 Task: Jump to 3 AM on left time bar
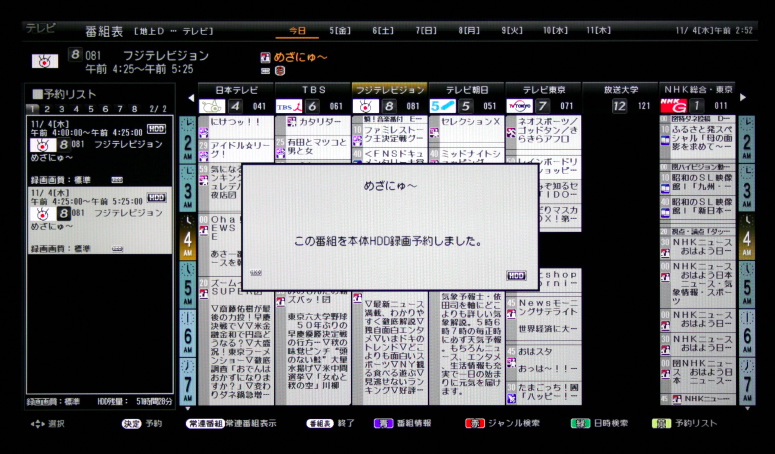(187, 189)
